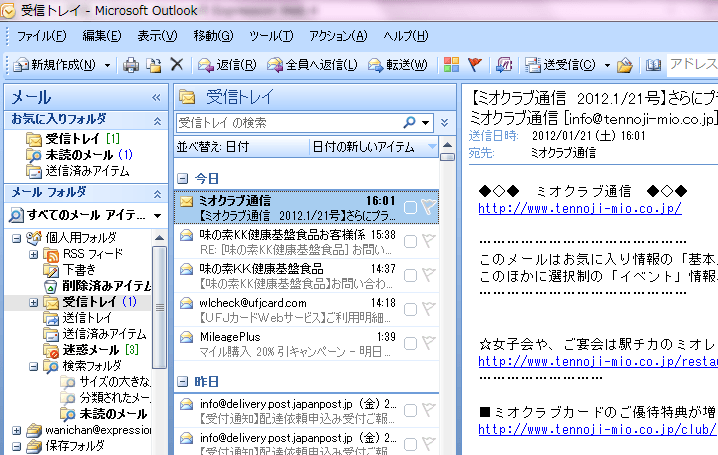The width and height of the screenshot is (718, 455).
Task: Open アクション(A) menu
Action: 338,36
